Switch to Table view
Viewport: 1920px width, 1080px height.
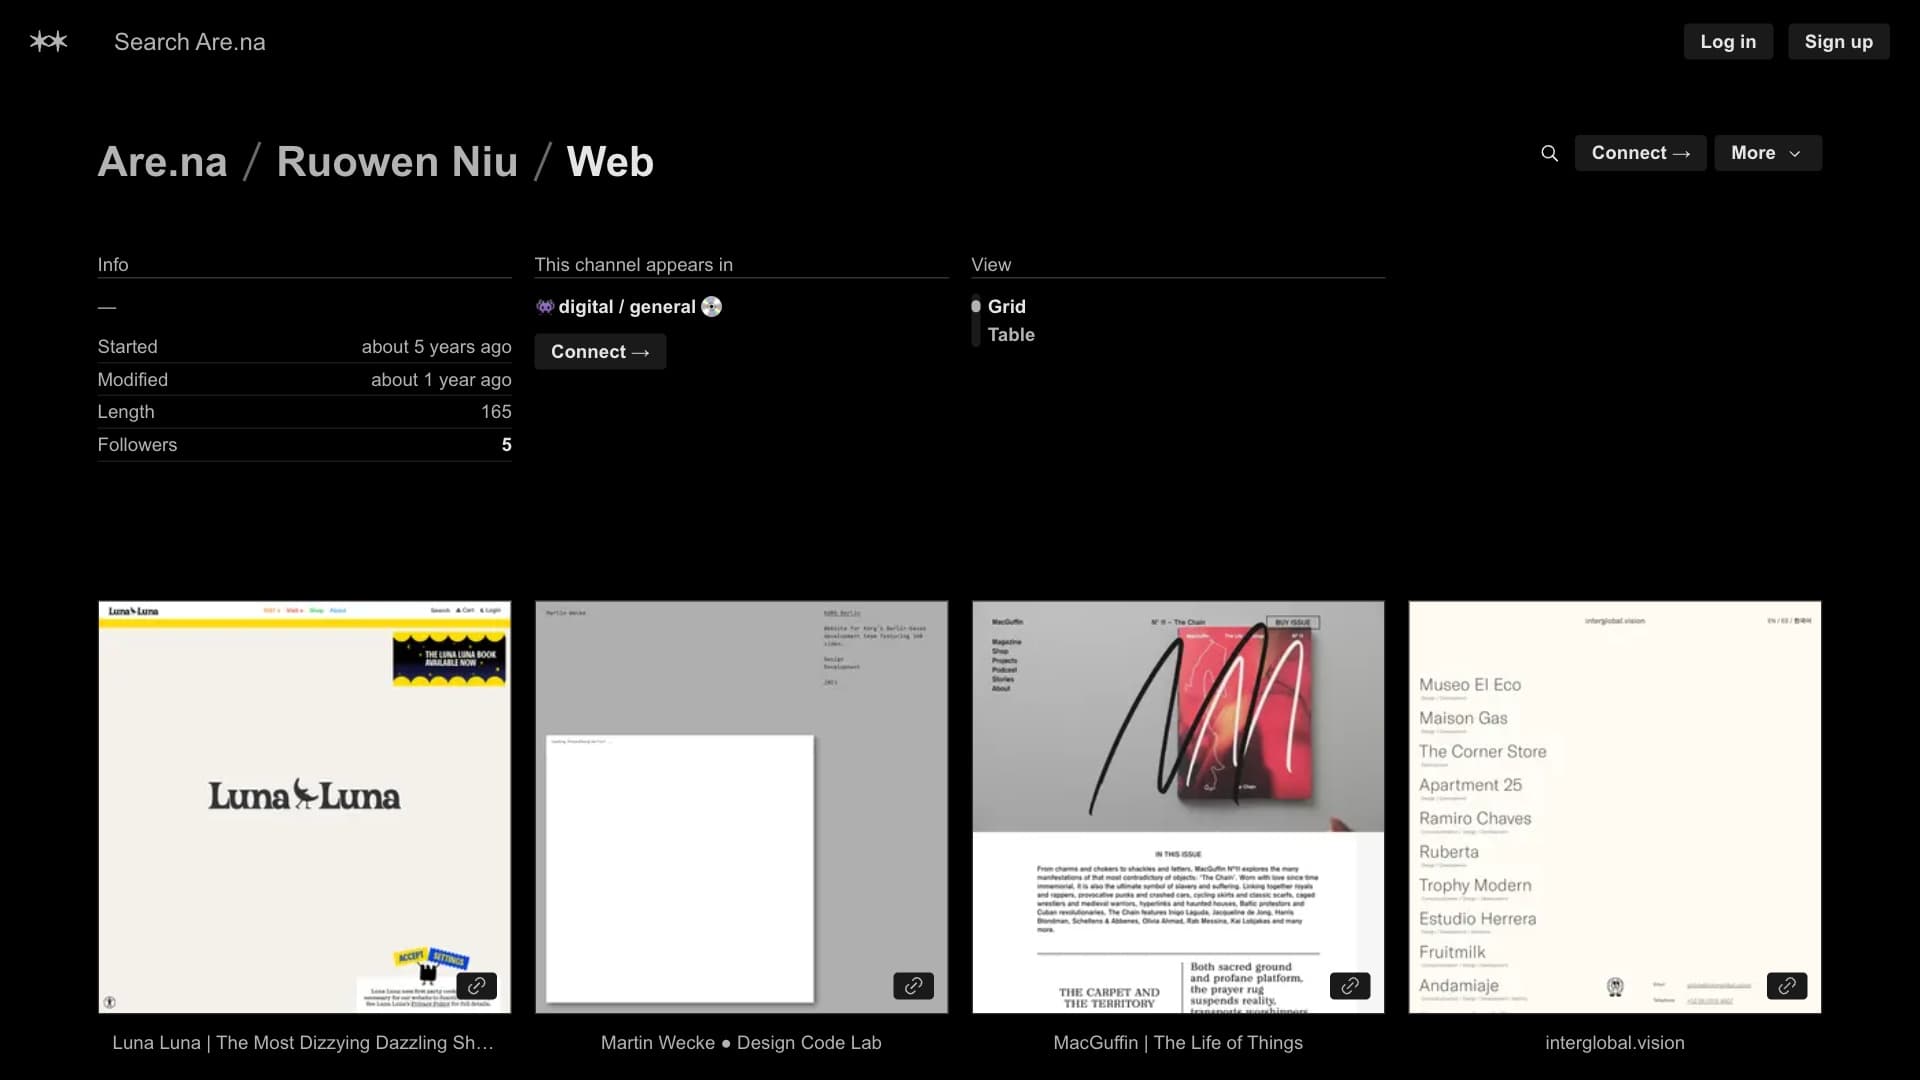[1011, 335]
